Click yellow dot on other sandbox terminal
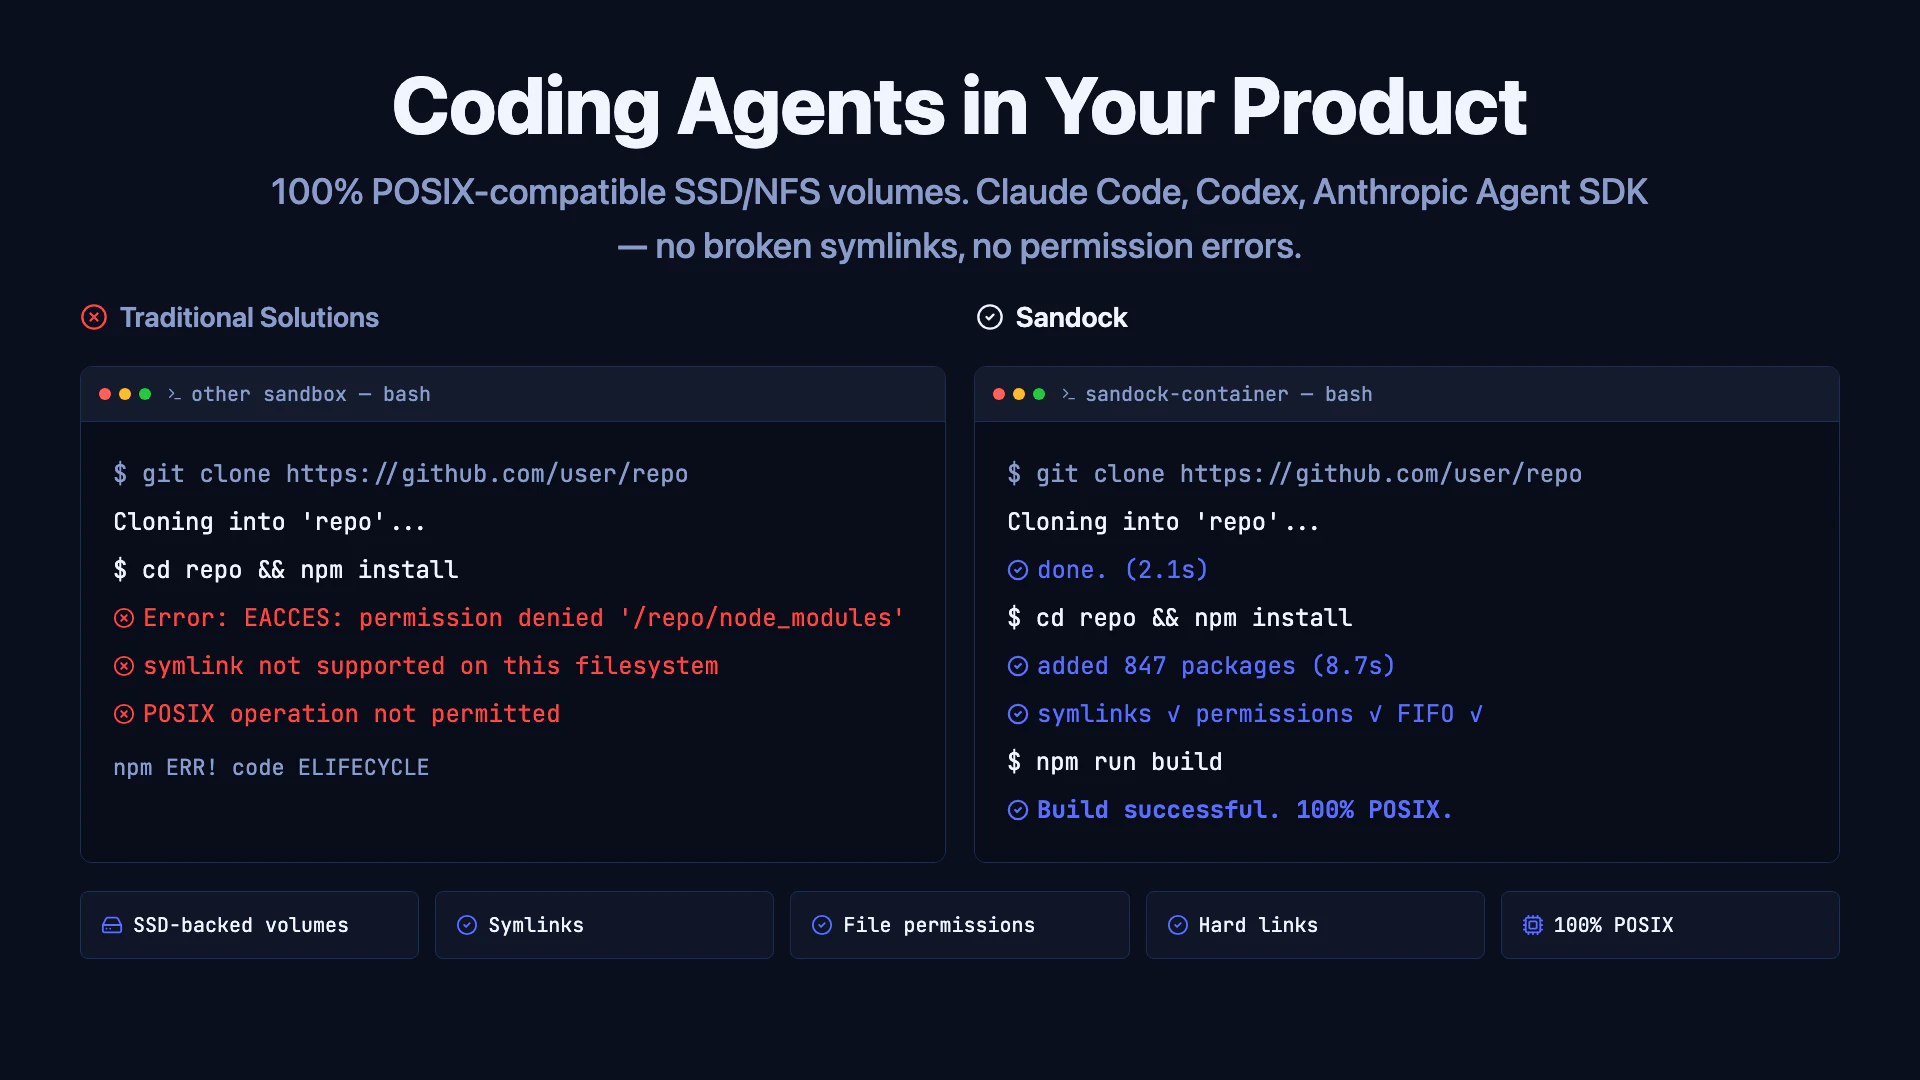This screenshot has height=1080, width=1920. (x=125, y=394)
